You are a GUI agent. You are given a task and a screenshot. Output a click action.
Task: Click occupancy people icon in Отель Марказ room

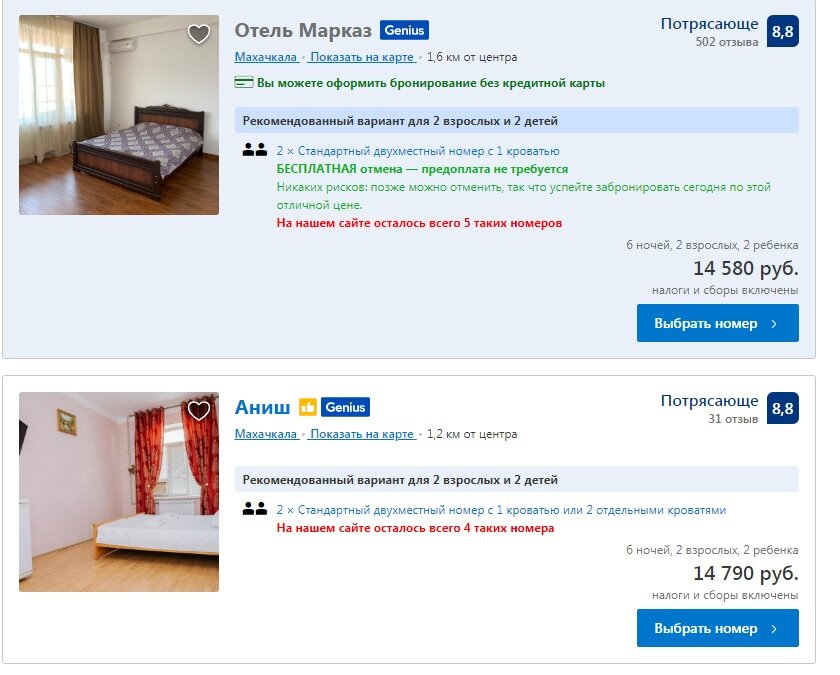(x=254, y=151)
